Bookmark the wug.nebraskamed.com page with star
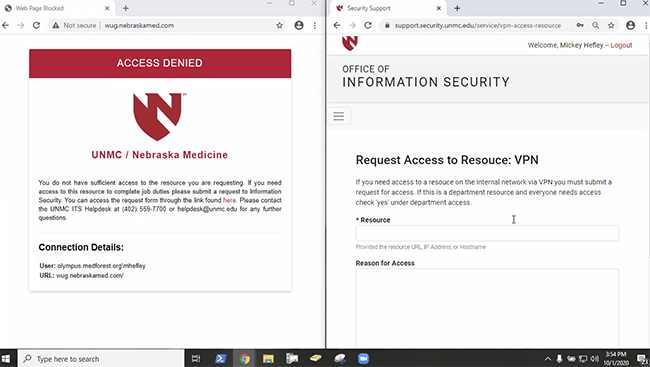The image size is (650, 367). click(279, 25)
